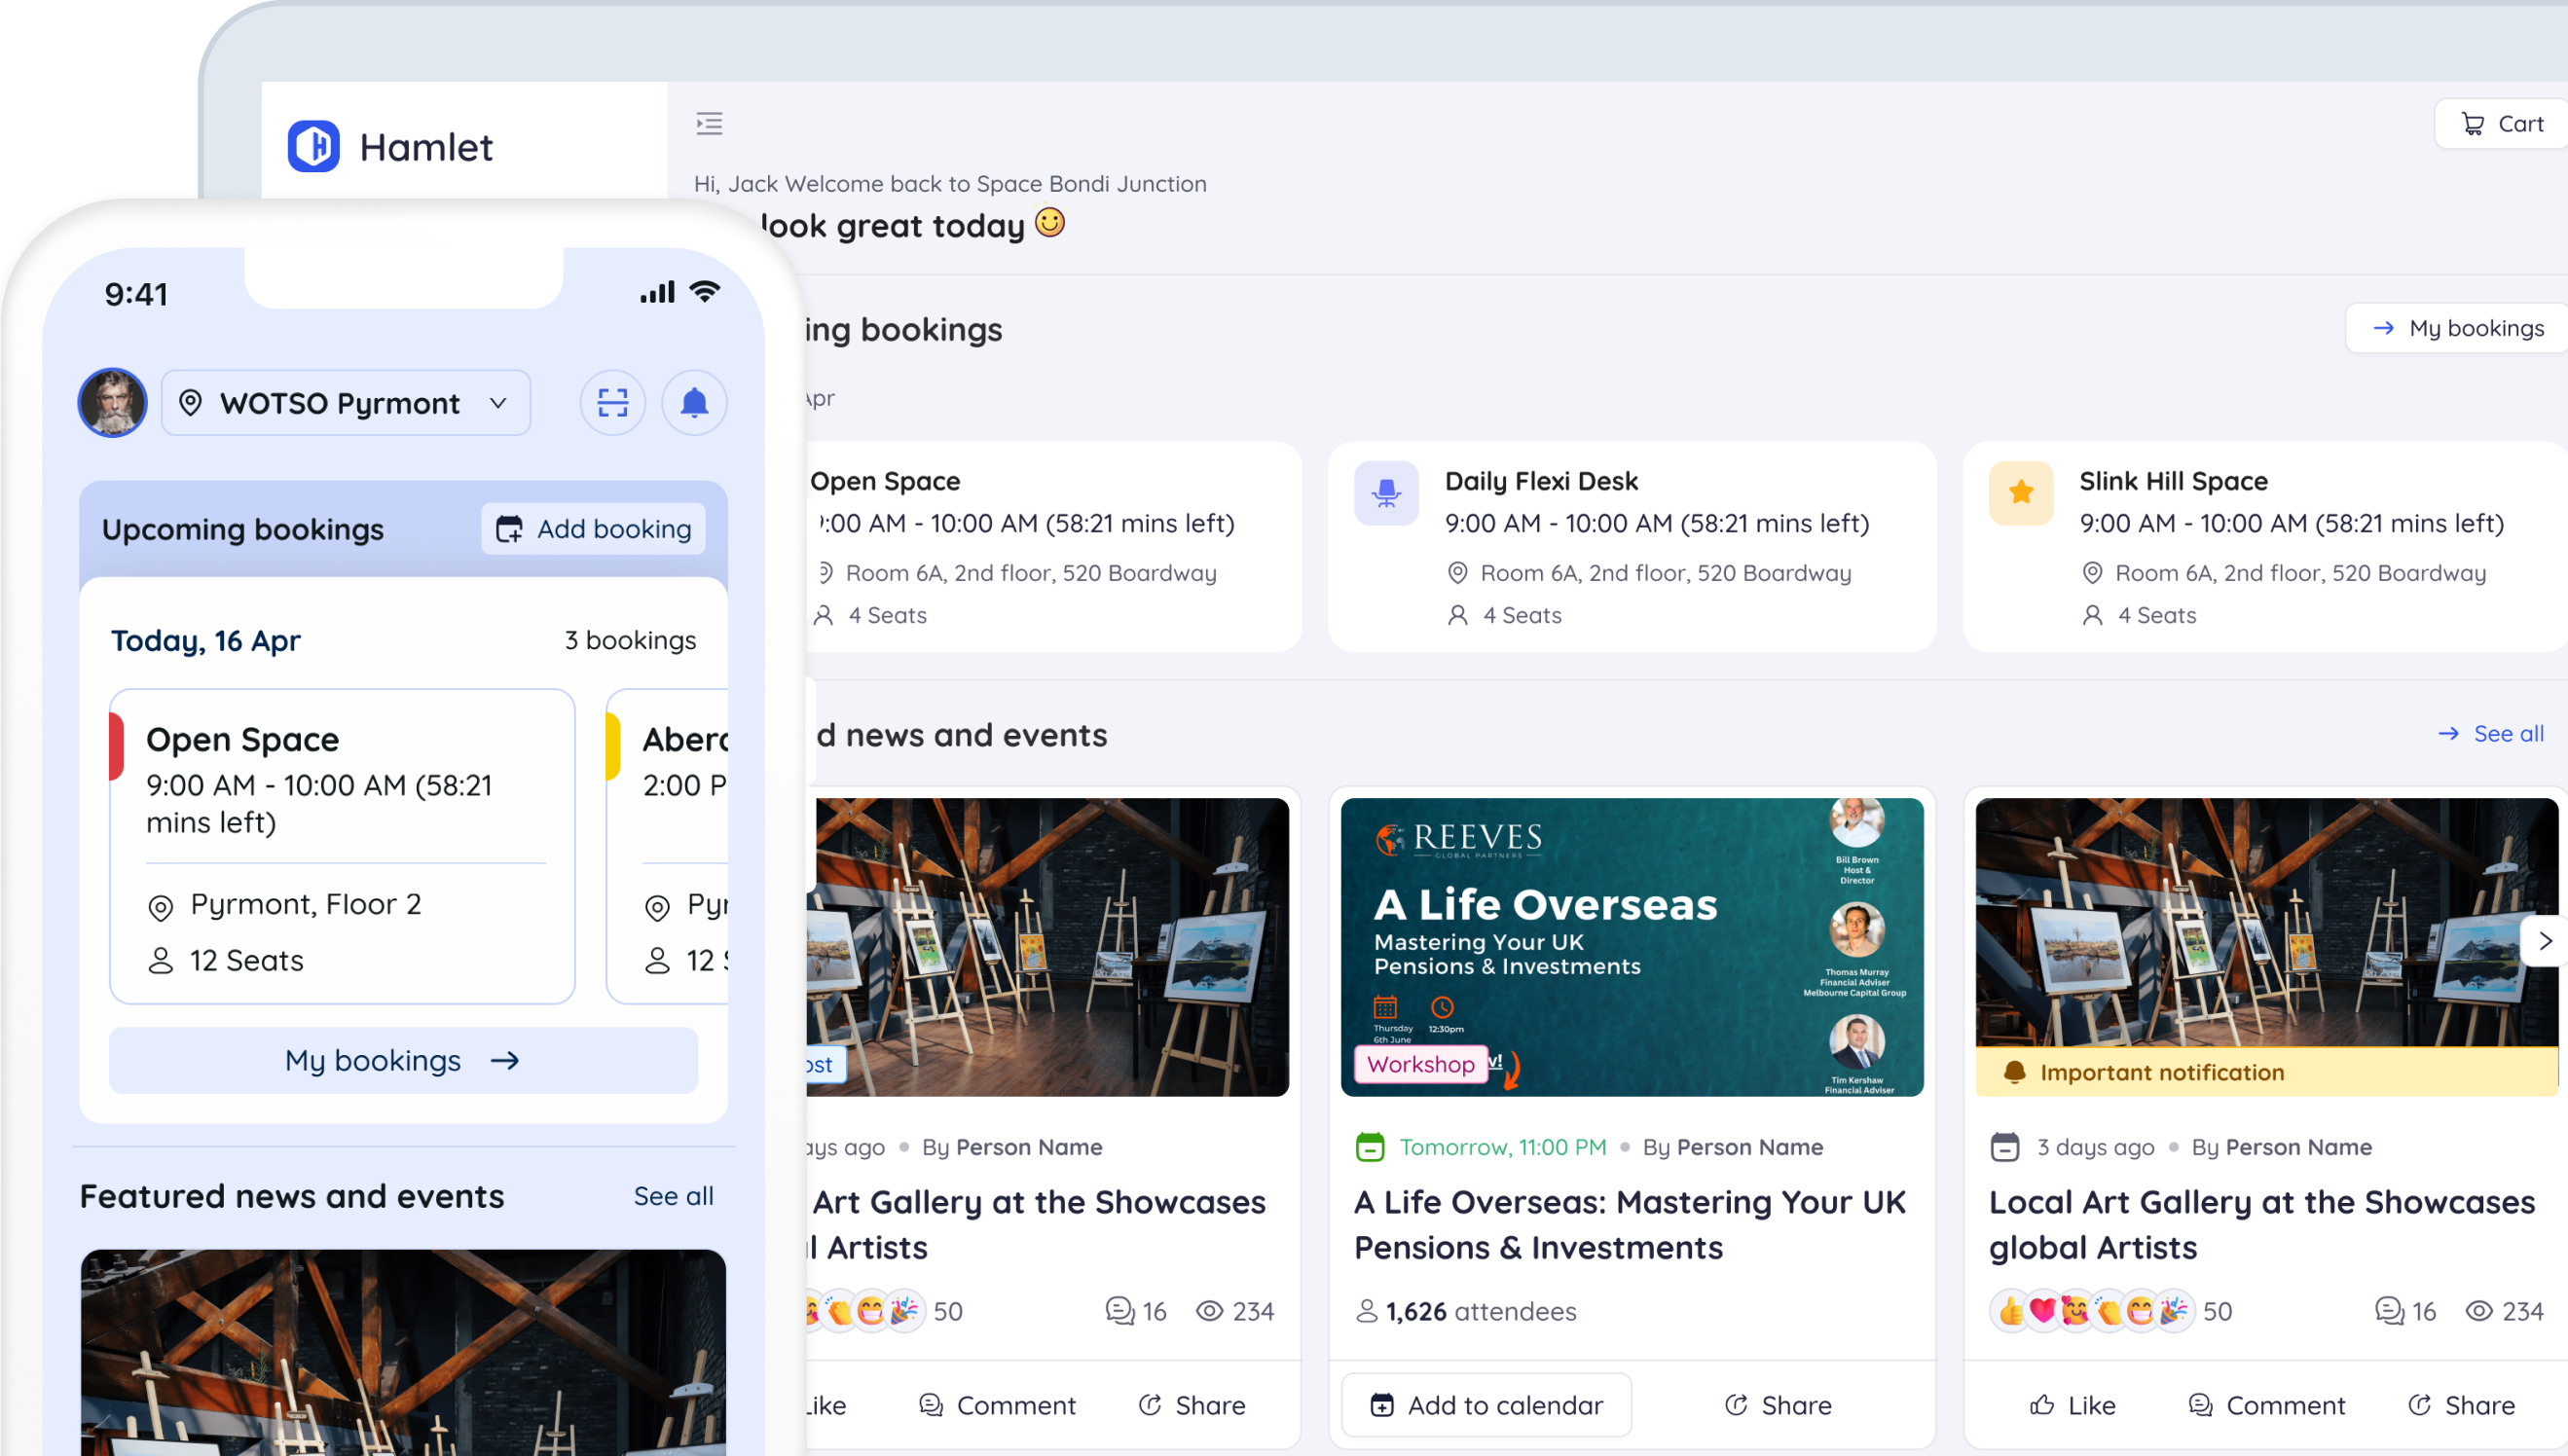Screen dimensions: 2568x1456
Task: Tap the QR scan icon on phone
Action: tap(613, 403)
